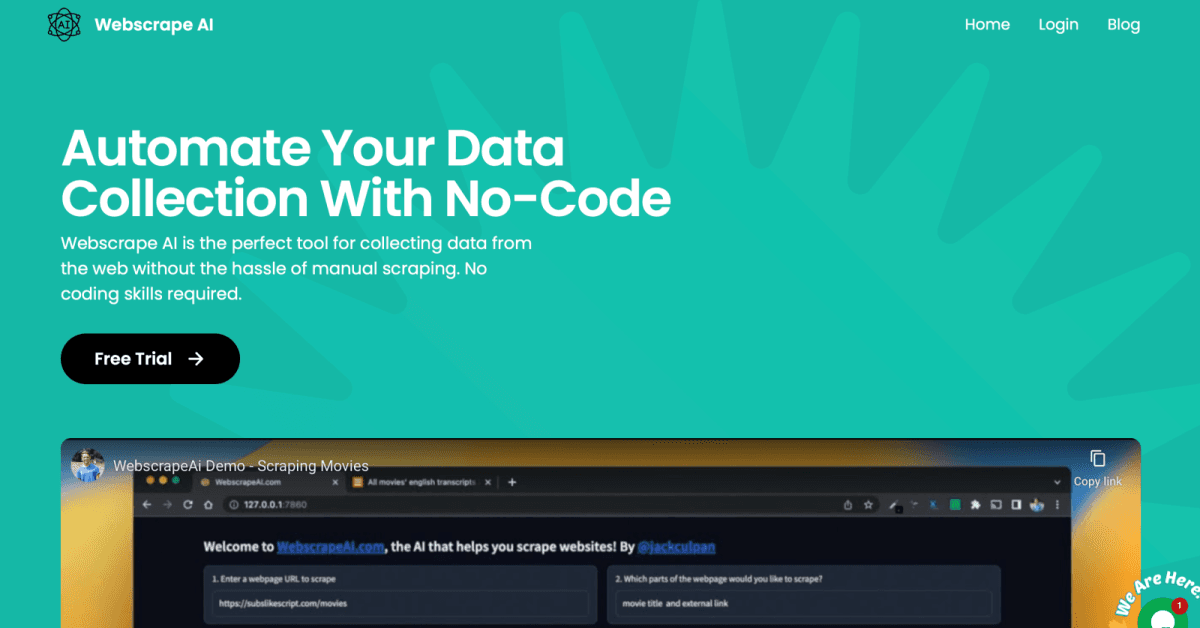Screen dimensions: 1200x628
Task: Click the home icon in the demo browser
Action: click(208, 505)
